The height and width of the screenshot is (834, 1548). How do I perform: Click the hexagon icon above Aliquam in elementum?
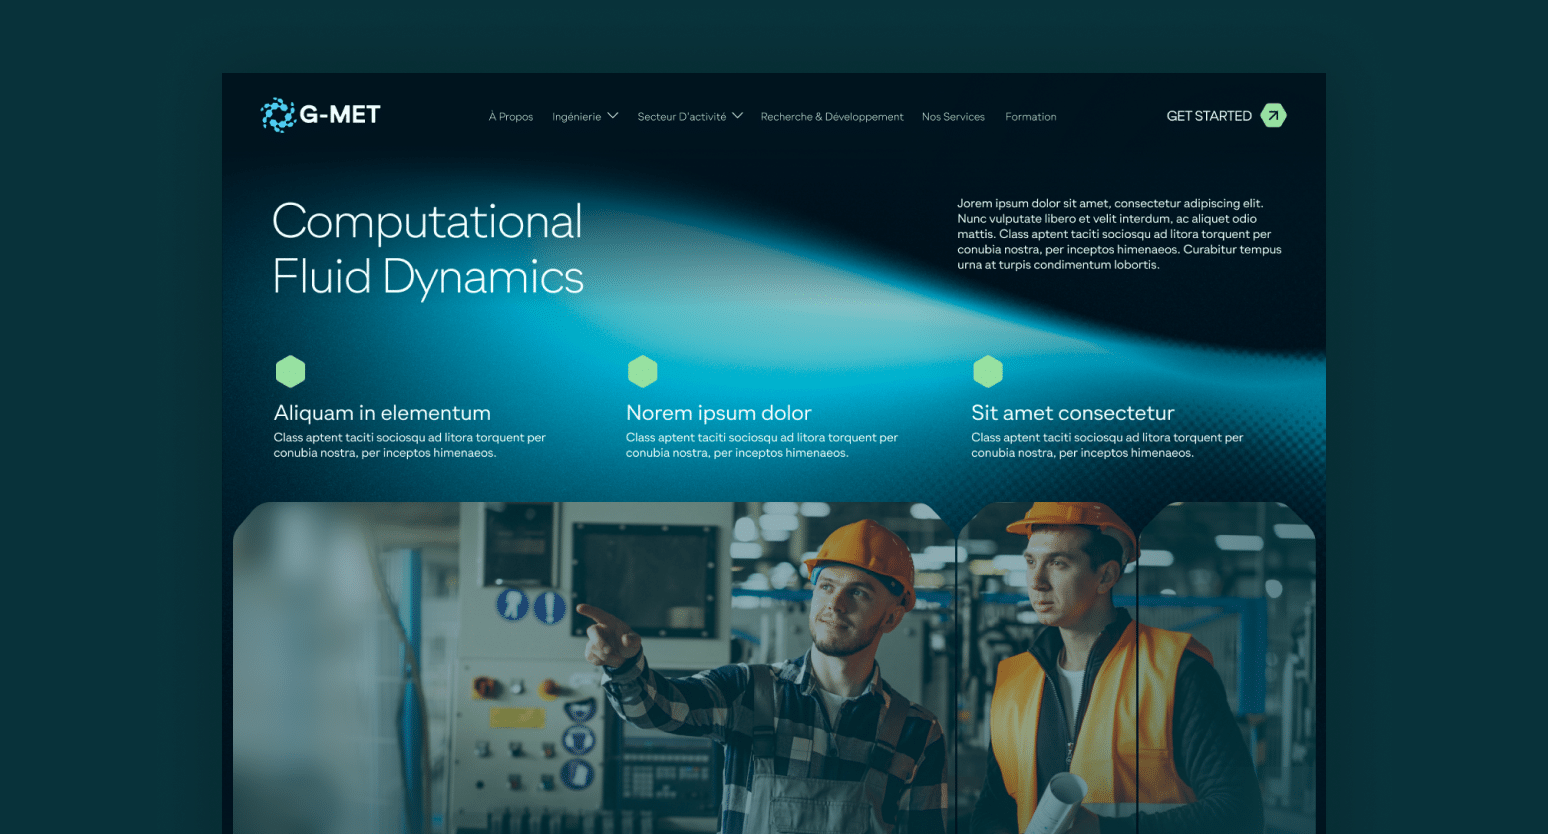(290, 371)
